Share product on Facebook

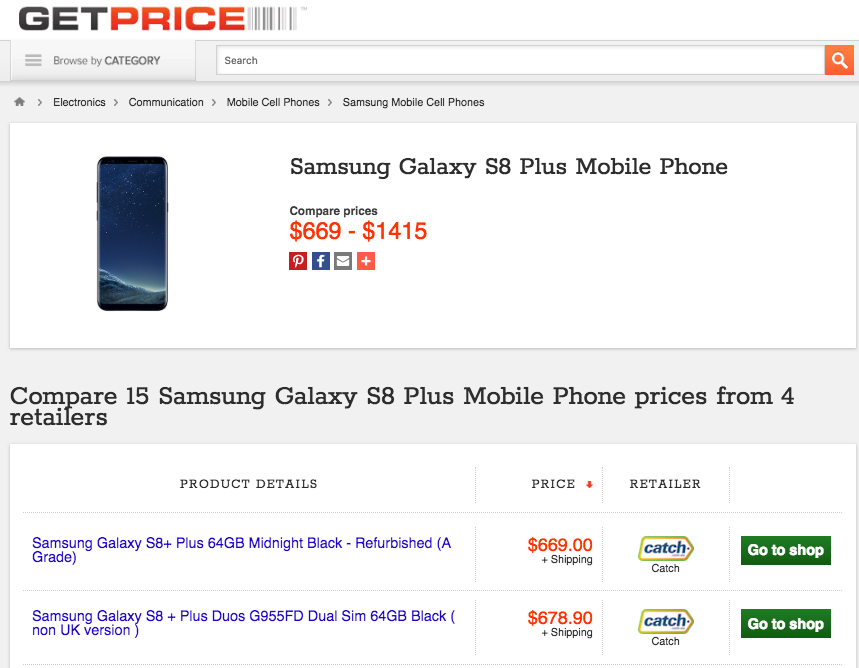pos(320,261)
